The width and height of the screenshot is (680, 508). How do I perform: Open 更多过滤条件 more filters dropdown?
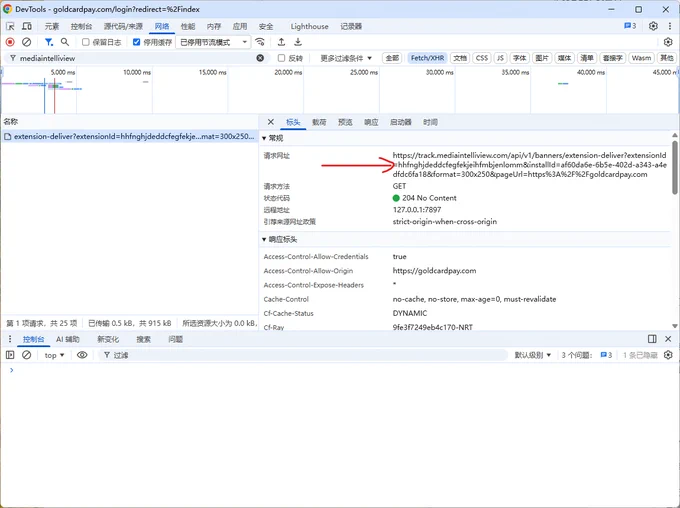click(346, 58)
